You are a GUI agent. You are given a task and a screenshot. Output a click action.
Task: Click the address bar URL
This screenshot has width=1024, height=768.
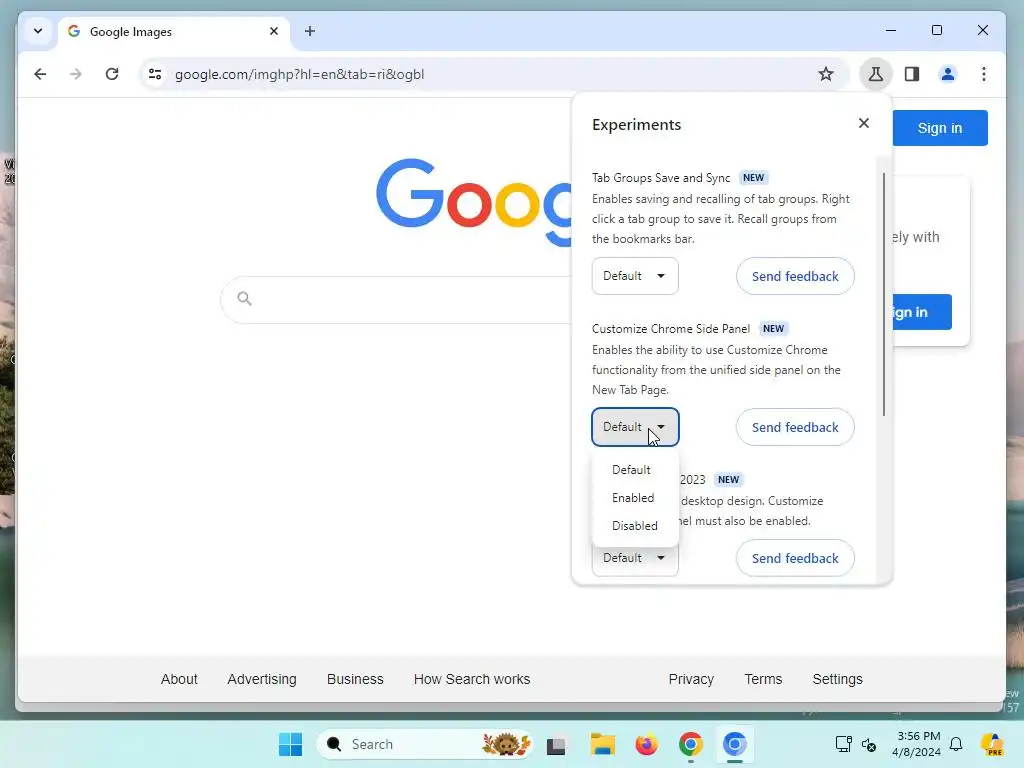coord(299,74)
